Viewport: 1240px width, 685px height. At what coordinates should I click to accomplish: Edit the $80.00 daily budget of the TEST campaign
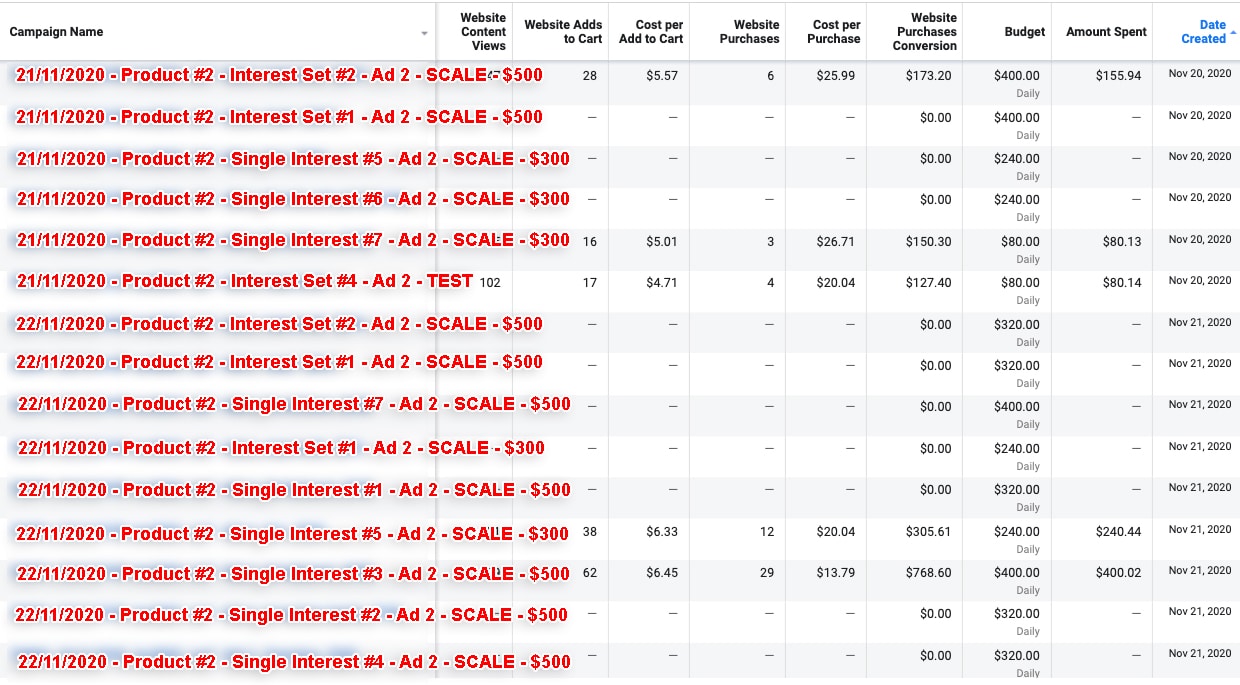[x=1016, y=283]
